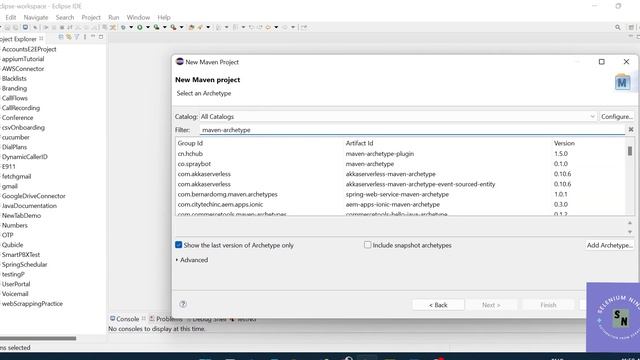Click the Debug toolbar icon
Viewport: 640px width, 360px height.
pos(123,27)
